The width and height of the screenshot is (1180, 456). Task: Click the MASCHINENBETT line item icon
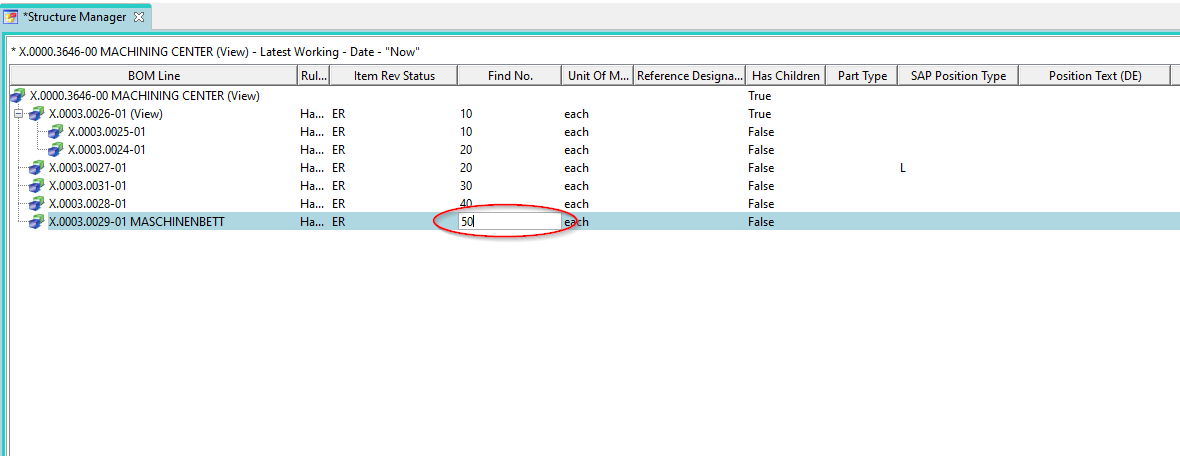click(x=37, y=222)
